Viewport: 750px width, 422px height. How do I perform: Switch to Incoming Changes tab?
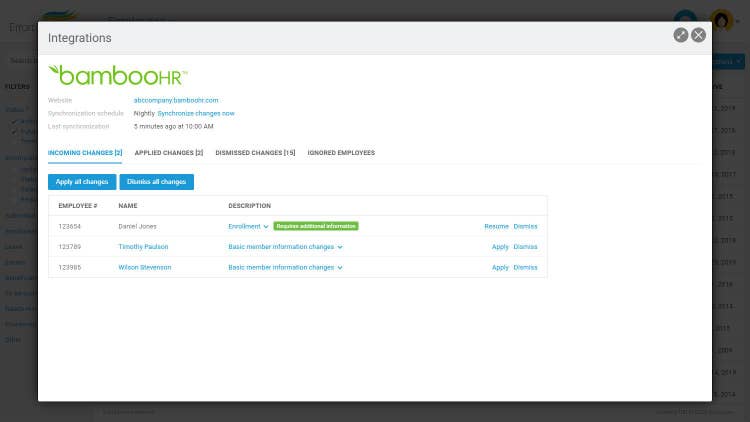pos(85,153)
